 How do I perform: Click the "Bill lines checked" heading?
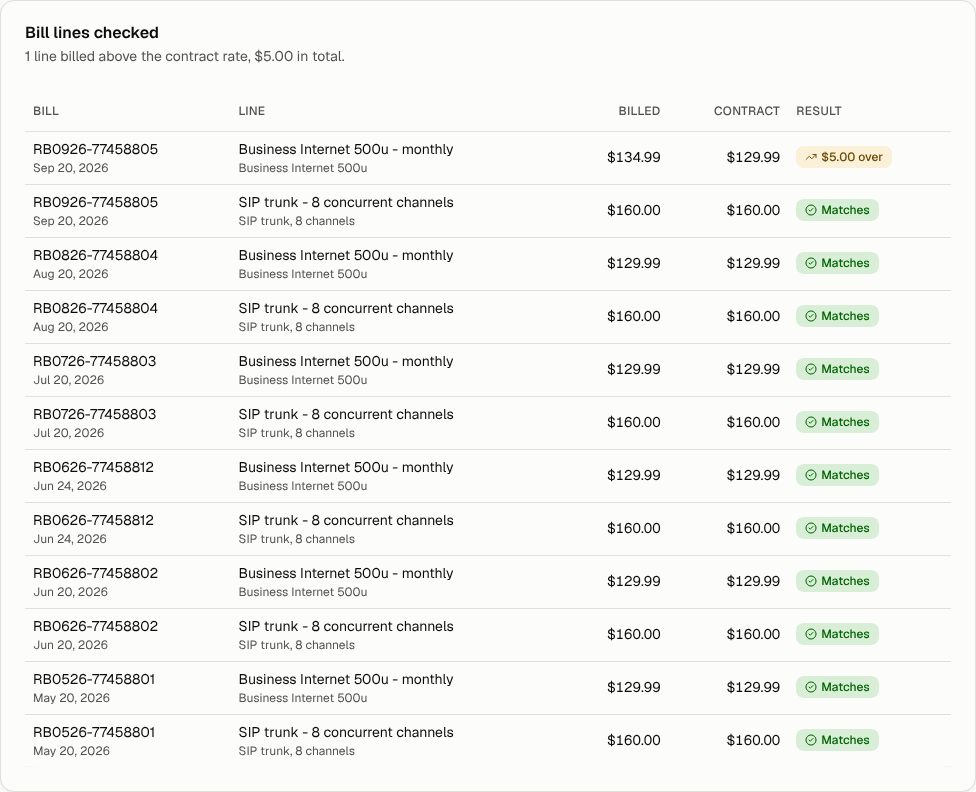92,32
